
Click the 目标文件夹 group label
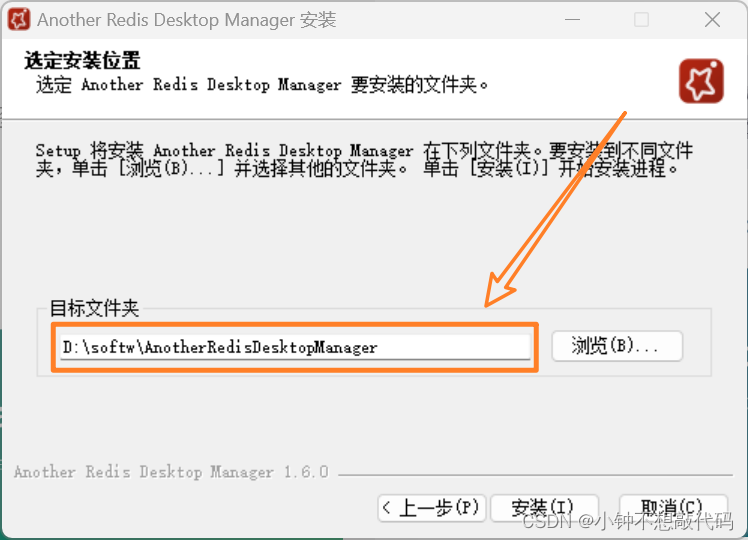click(x=94, y=308)
